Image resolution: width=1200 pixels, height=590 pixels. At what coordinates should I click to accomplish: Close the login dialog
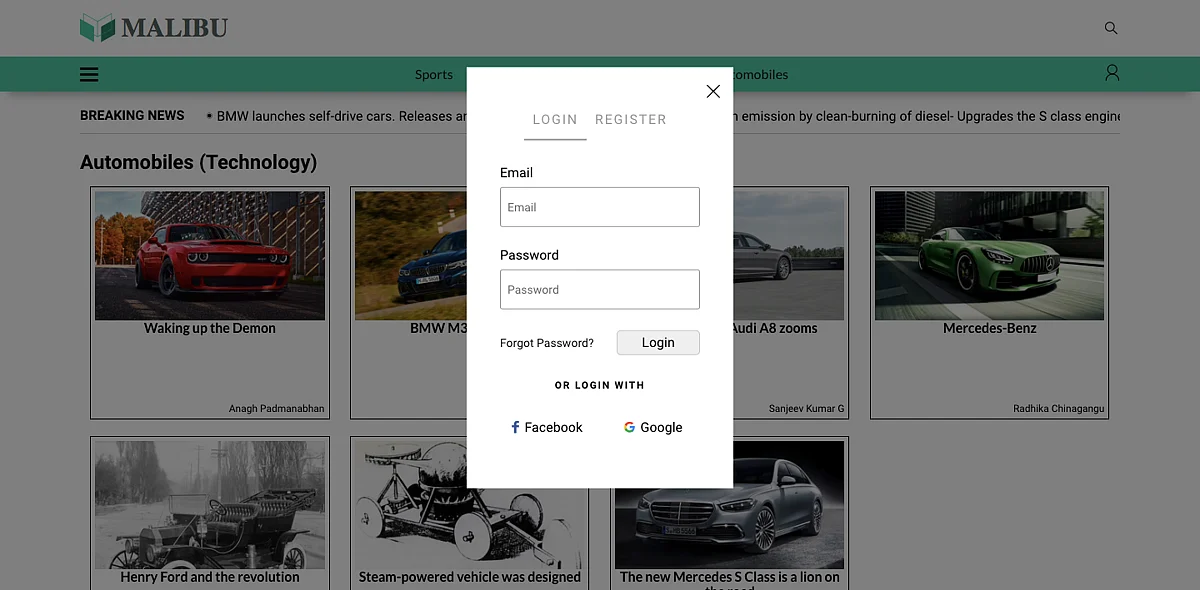pyautogui.click(x=713, y=91)
